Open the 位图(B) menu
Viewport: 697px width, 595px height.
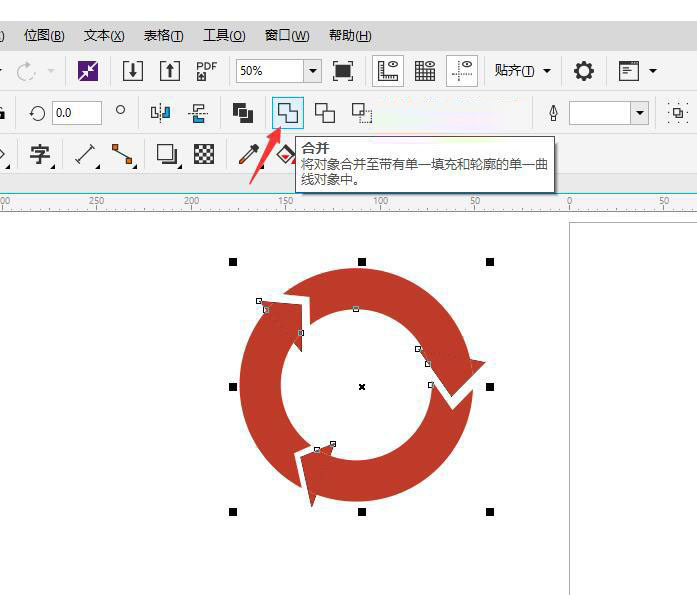[x=44, y=36]
